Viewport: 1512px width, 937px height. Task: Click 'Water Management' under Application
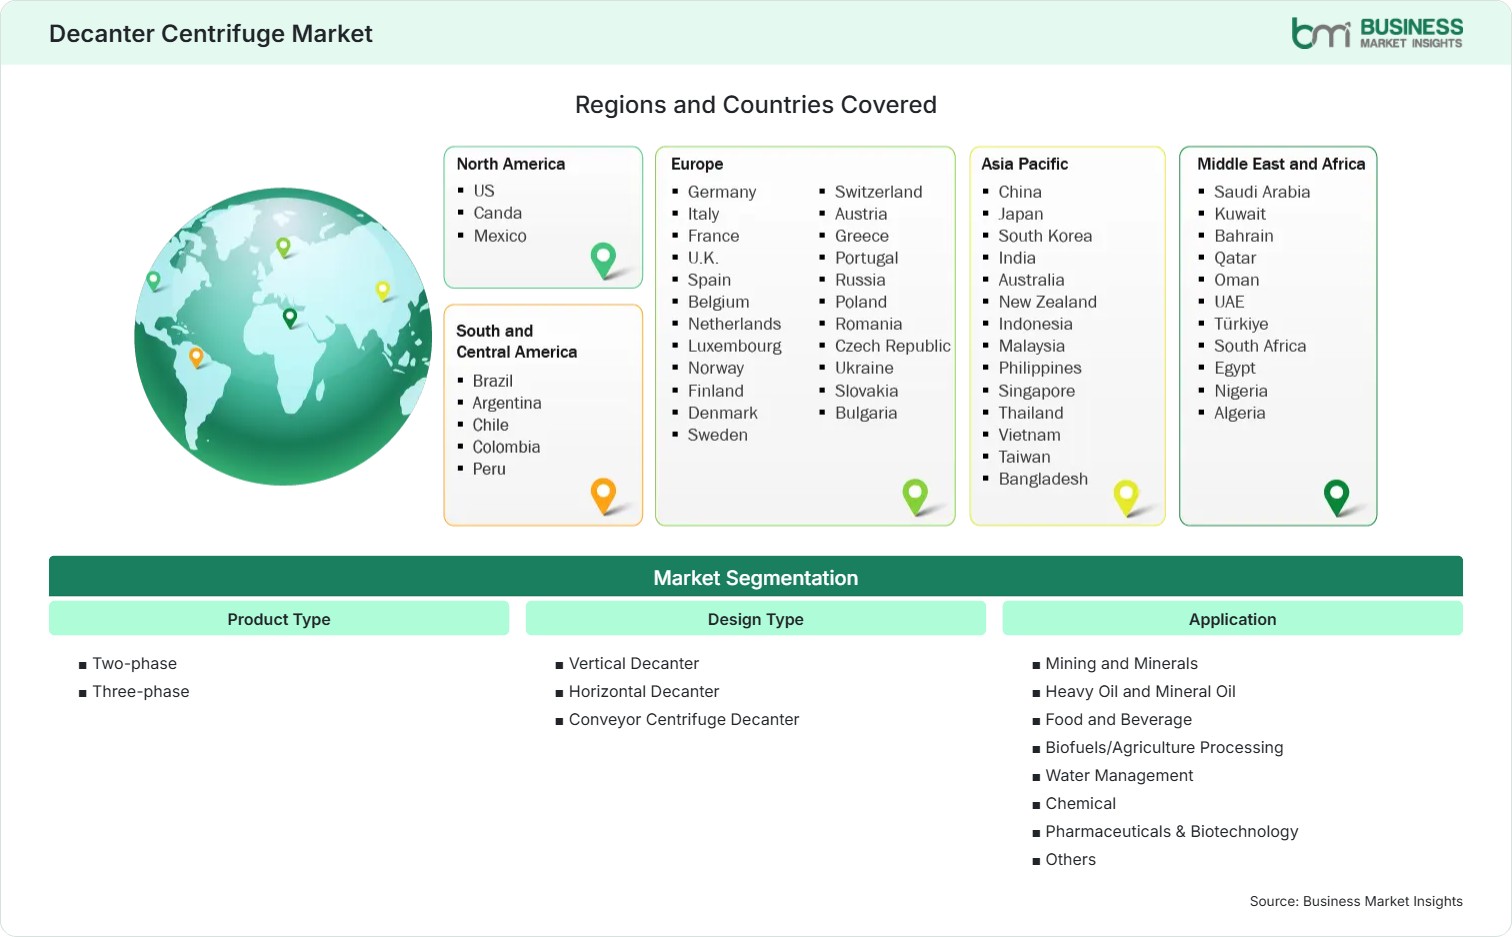point(1119,776)
